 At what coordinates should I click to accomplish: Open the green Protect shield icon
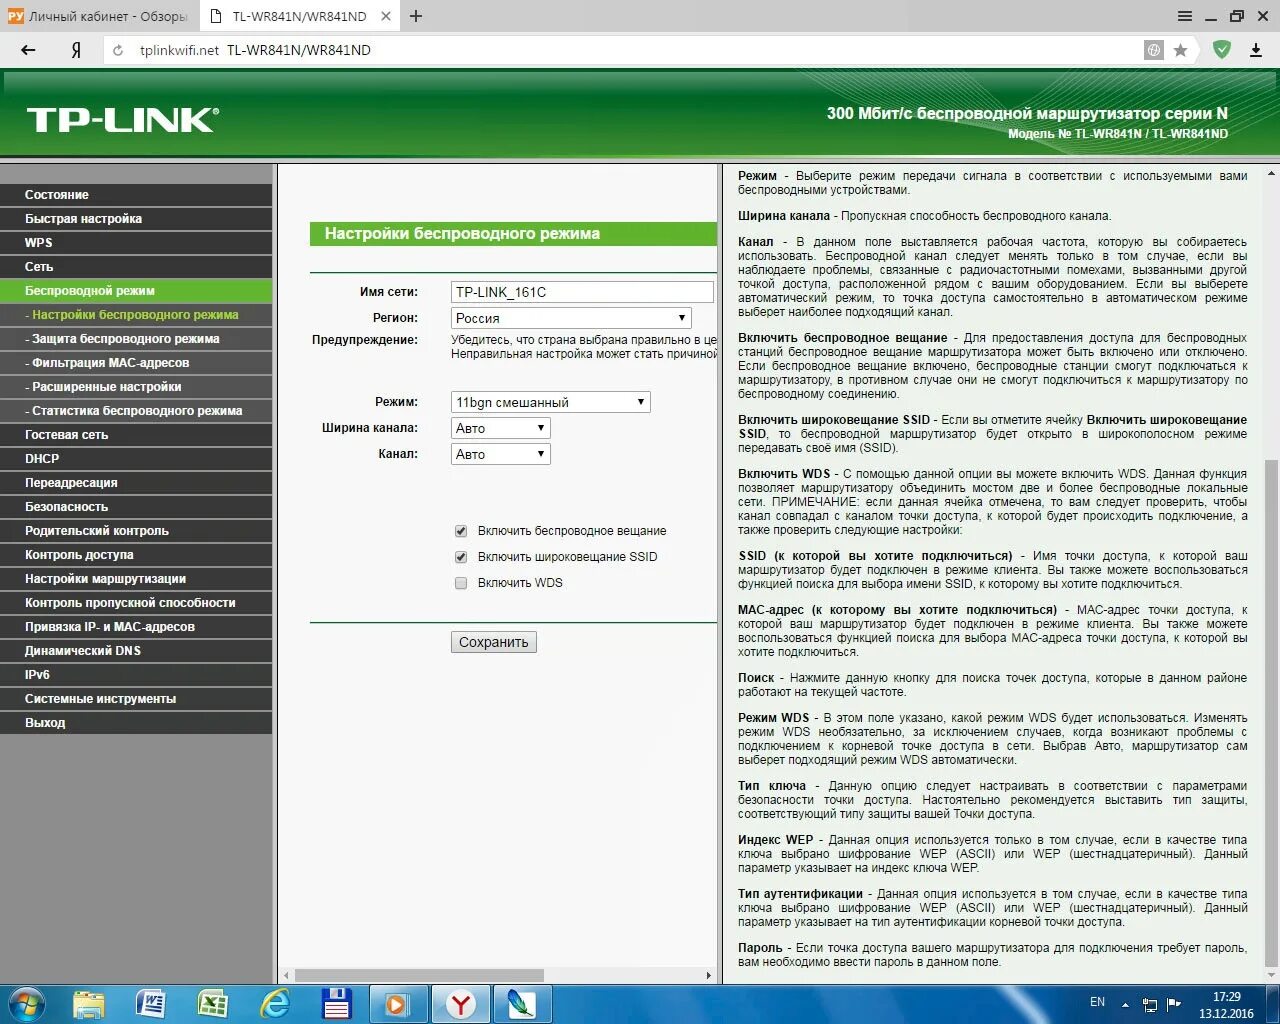pos(1222,49)
